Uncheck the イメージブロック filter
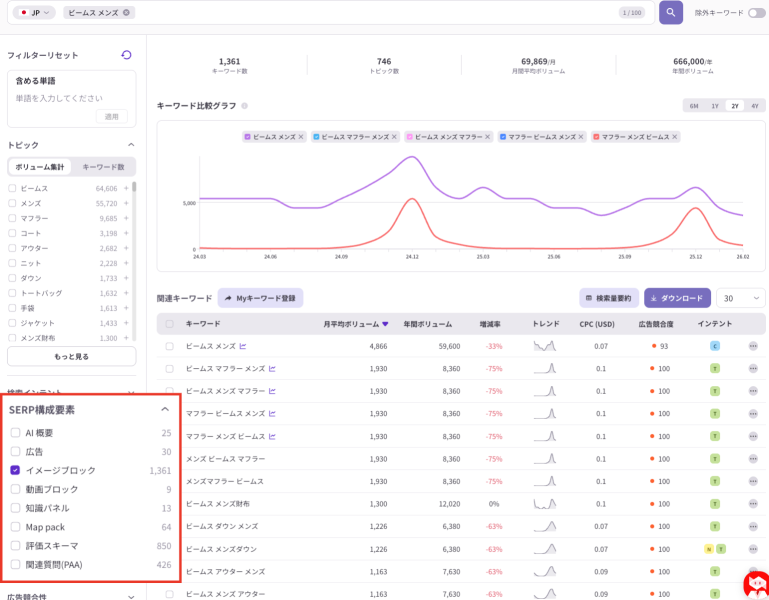Screen dimensions: 769x600 tap(15, 470)
